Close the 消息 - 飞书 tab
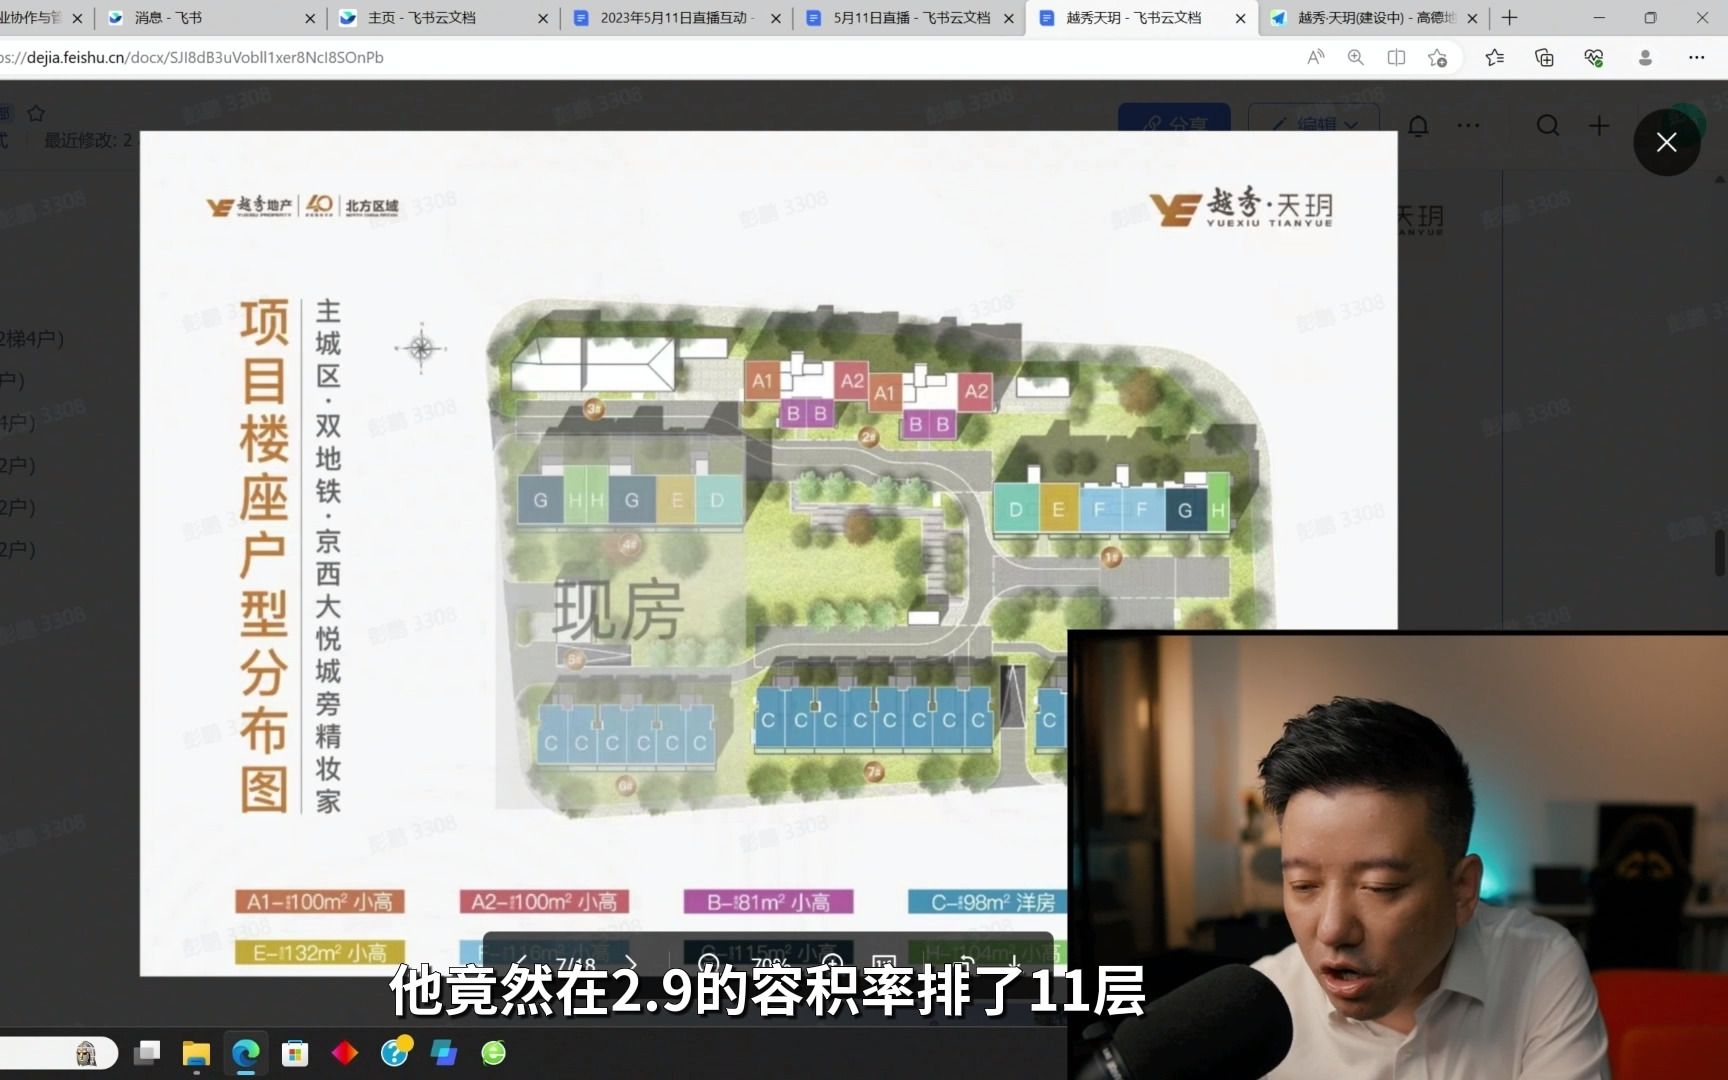 [309, 18]
